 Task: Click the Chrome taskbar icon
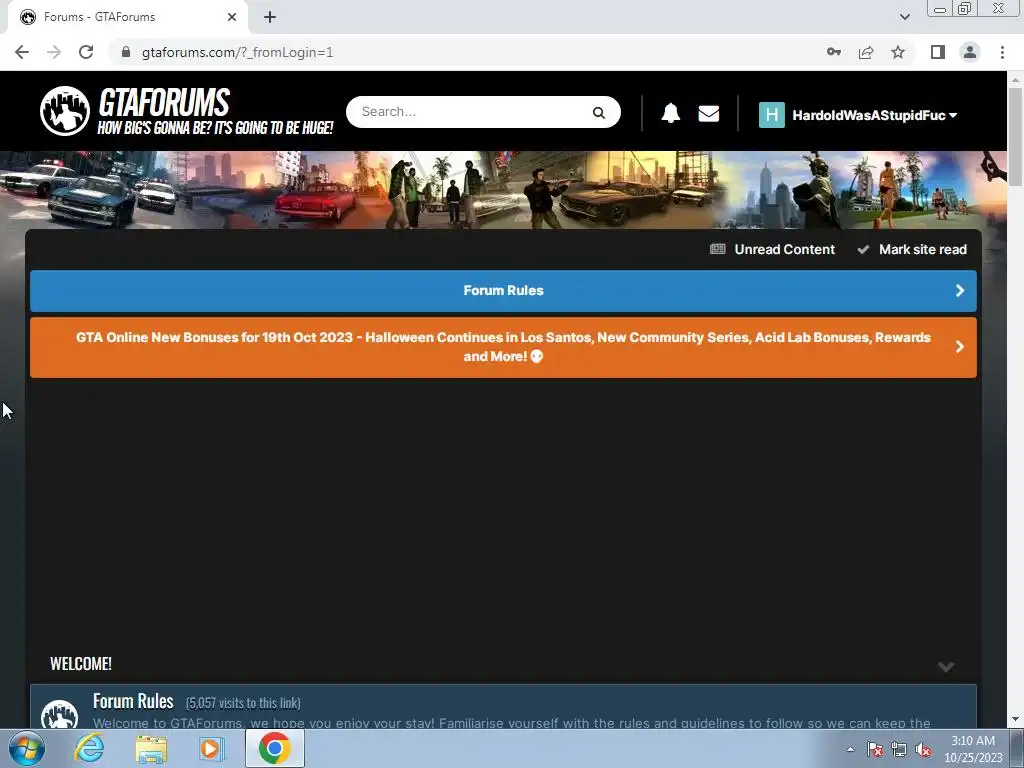(x=274, y=748)
